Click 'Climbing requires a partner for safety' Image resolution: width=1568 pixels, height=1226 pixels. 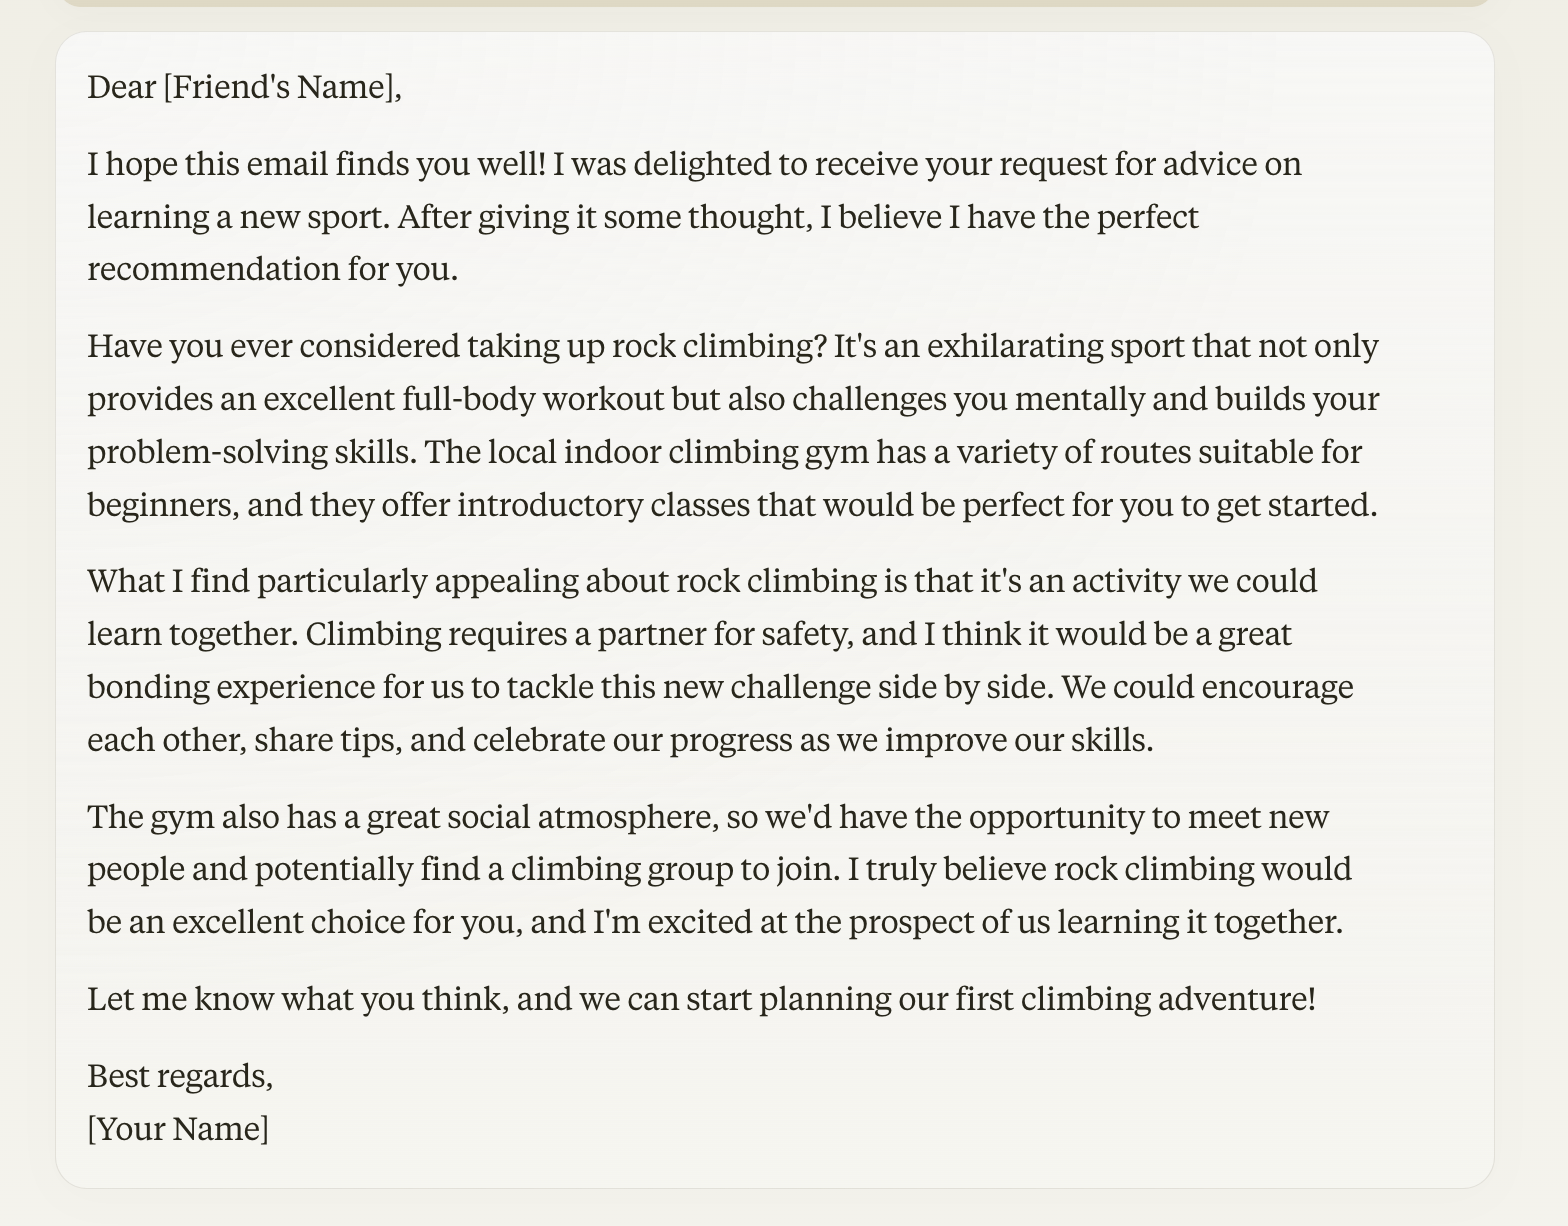[579, 635]
